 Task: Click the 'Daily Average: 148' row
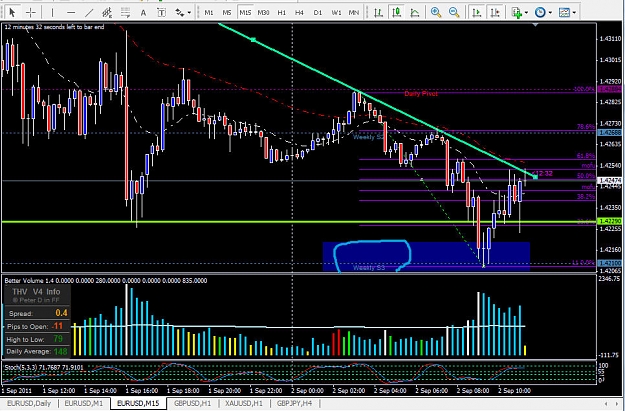(x=37, y=352)
